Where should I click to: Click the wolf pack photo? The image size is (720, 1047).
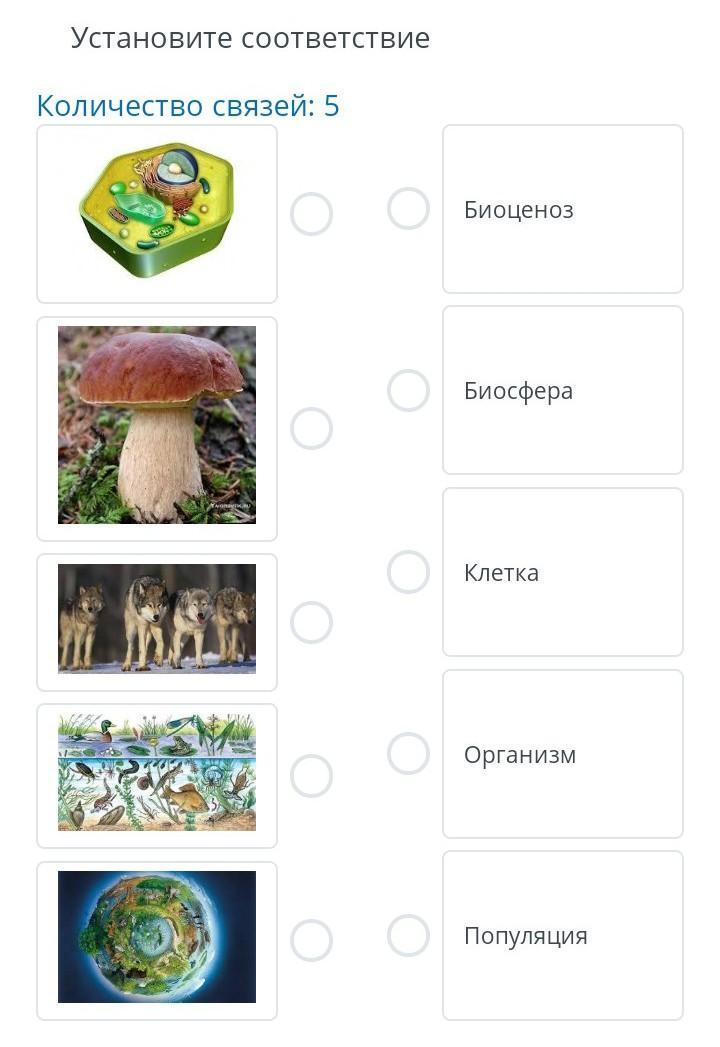point(157,619)
